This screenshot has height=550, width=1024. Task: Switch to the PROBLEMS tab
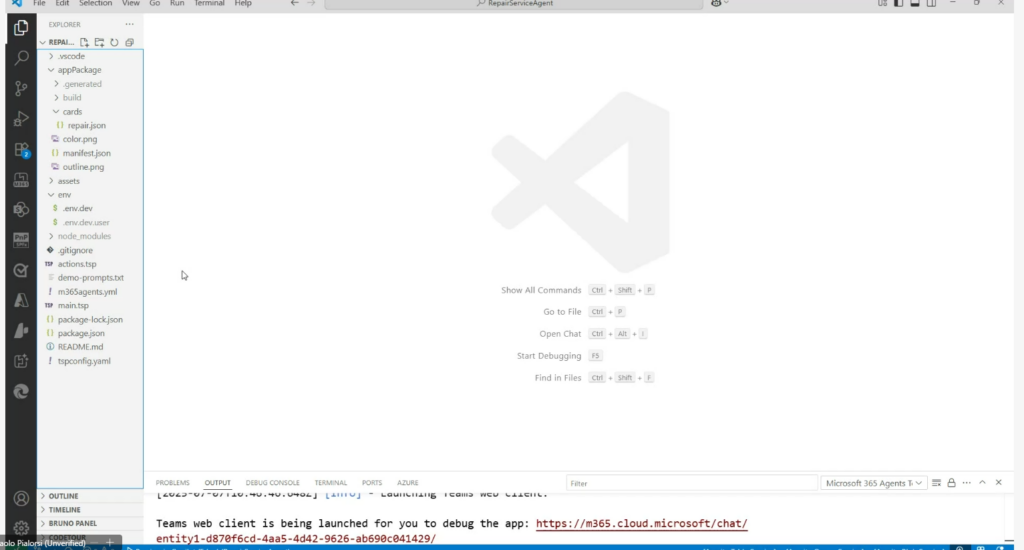point(172,483)
